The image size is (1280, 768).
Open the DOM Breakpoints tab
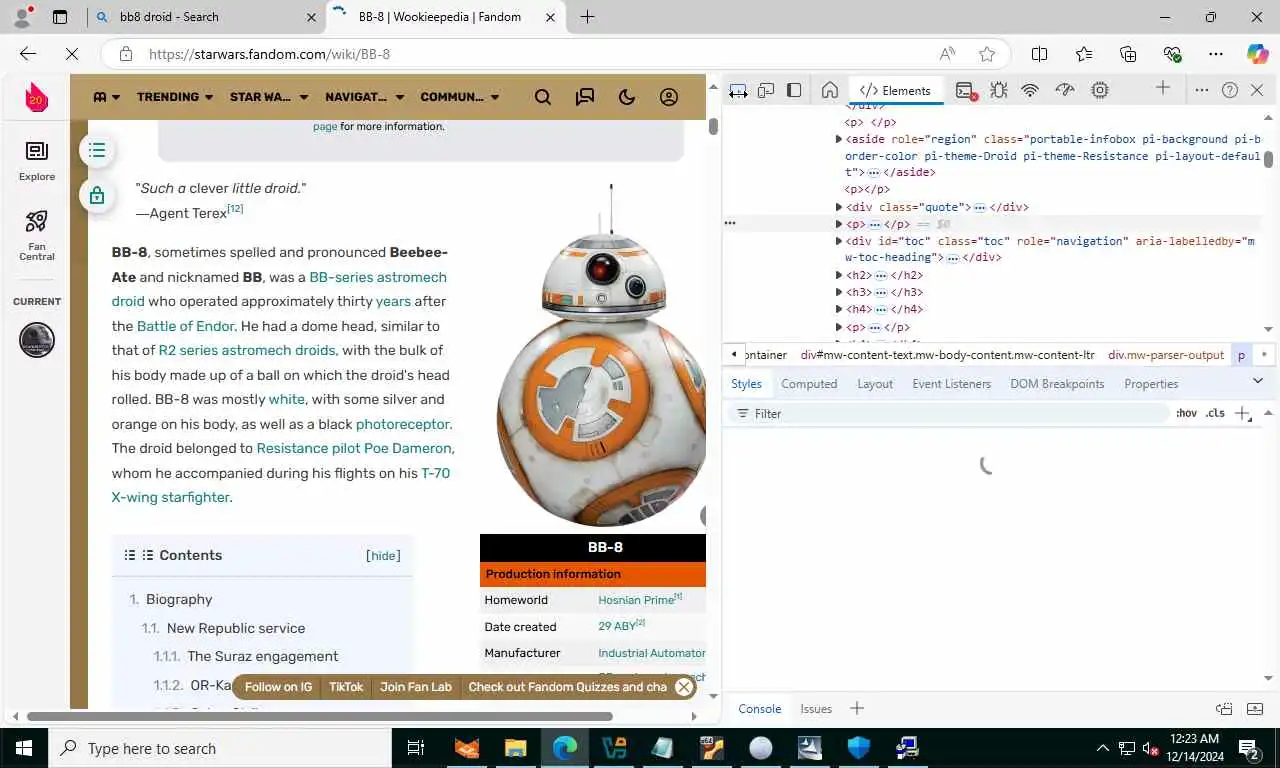pyautogui.click(x=1057, y=384)
